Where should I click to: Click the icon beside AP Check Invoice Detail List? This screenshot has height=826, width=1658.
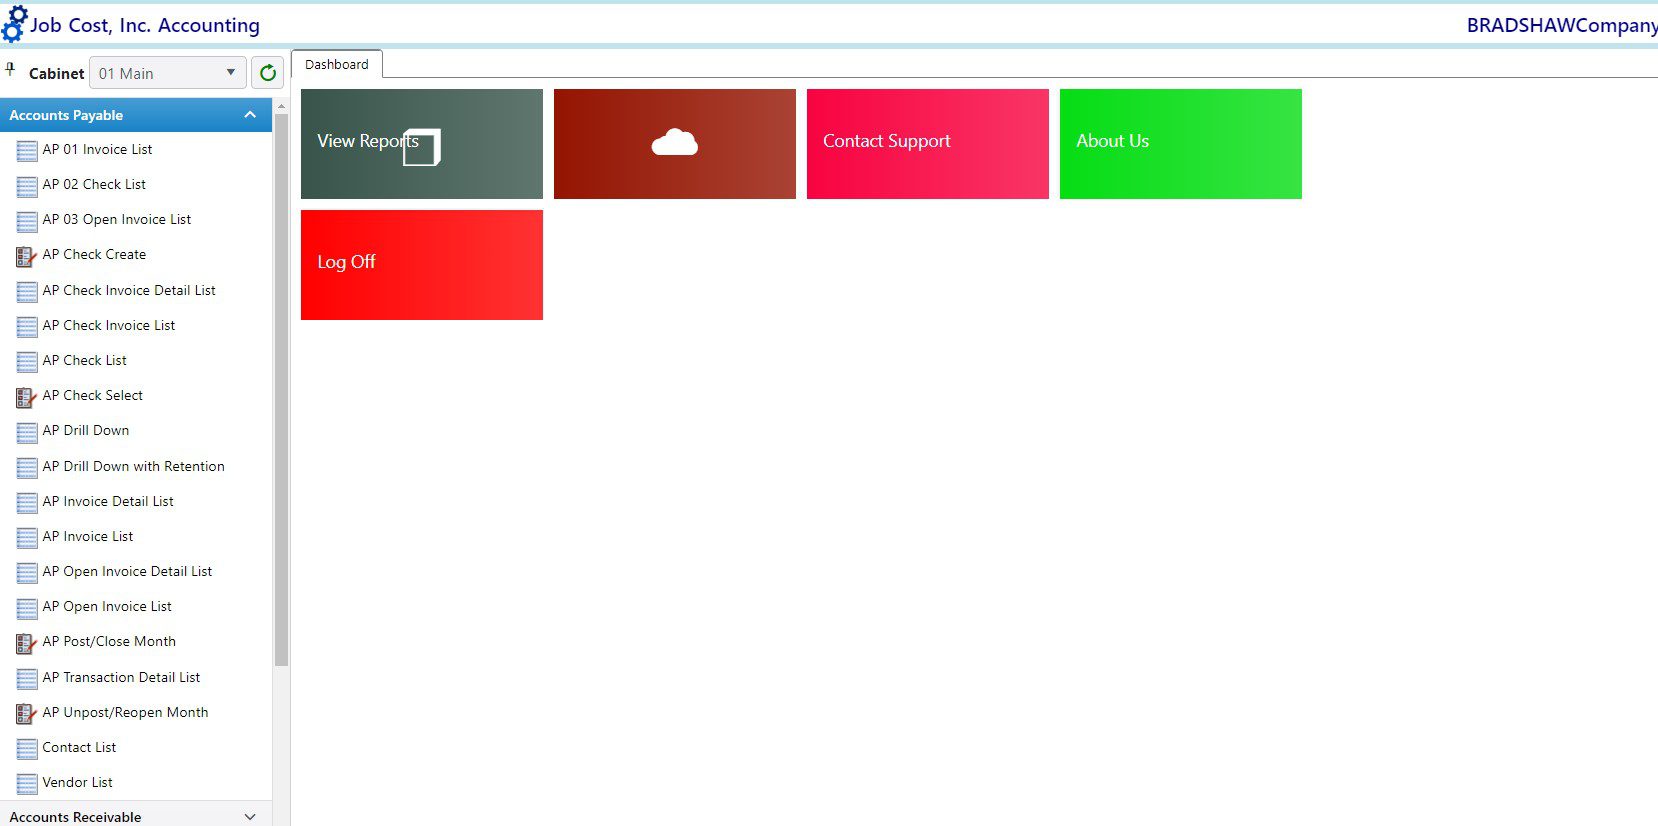[x=27, y=292]
